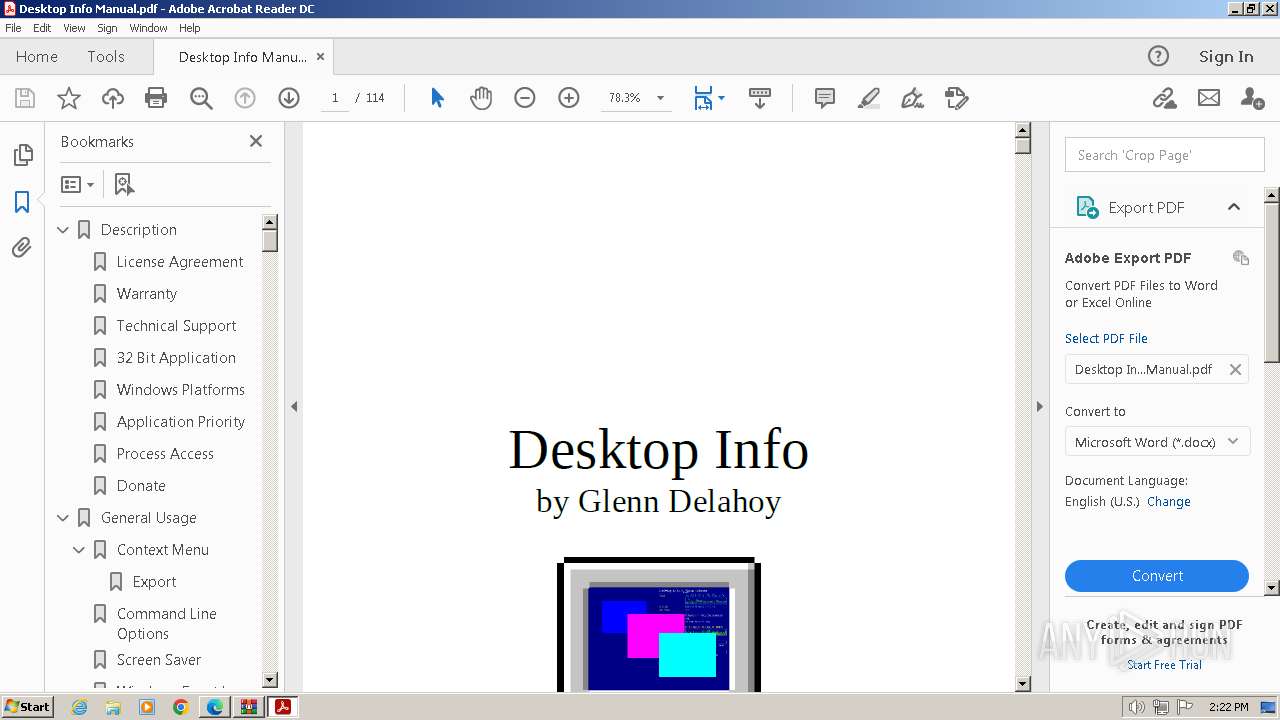Image resolution: width=1280 pixels, height=720 pixels.
Task: Open the stamp/more tools icon
Action: pos(957,98)
